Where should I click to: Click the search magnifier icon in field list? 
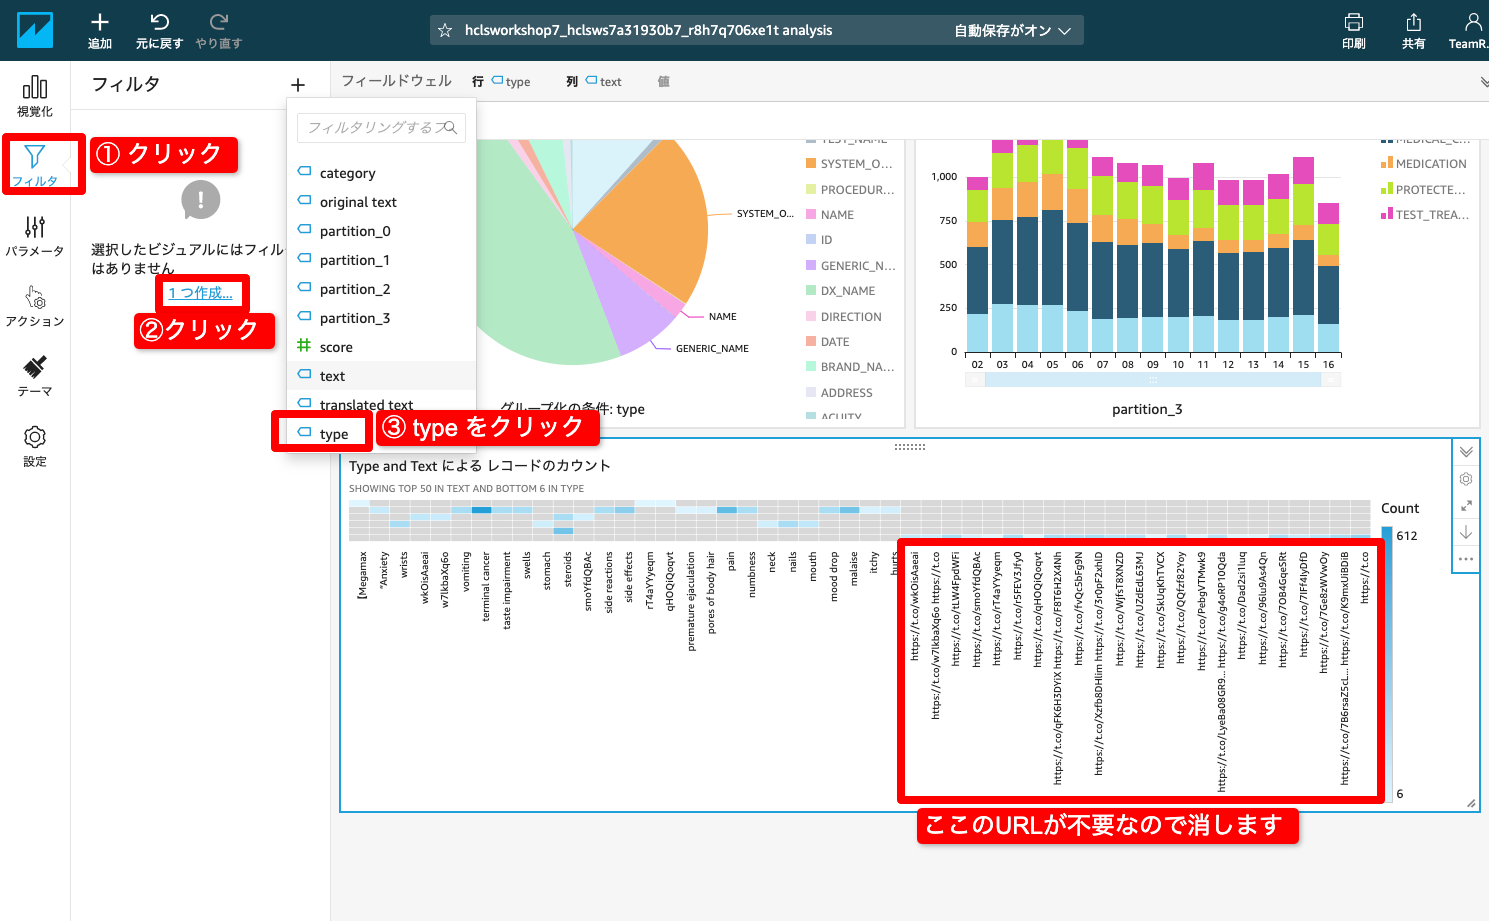[x=450, y=127]
